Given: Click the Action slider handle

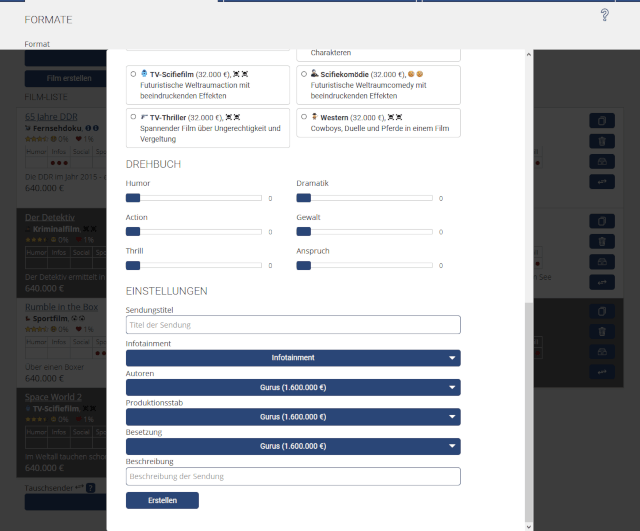Looking at the screenshot, I should (133, 232).
